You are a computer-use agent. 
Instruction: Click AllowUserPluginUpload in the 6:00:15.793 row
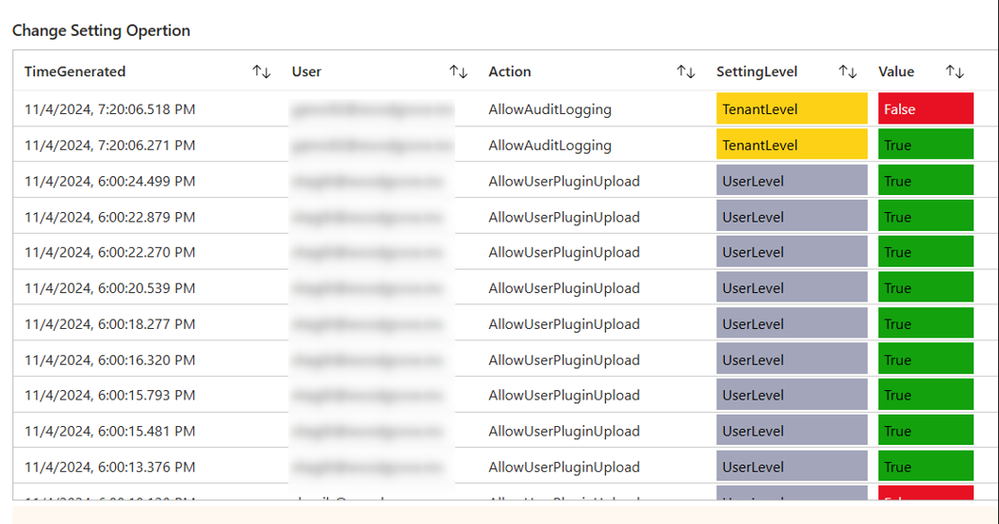tap(564, 395)
